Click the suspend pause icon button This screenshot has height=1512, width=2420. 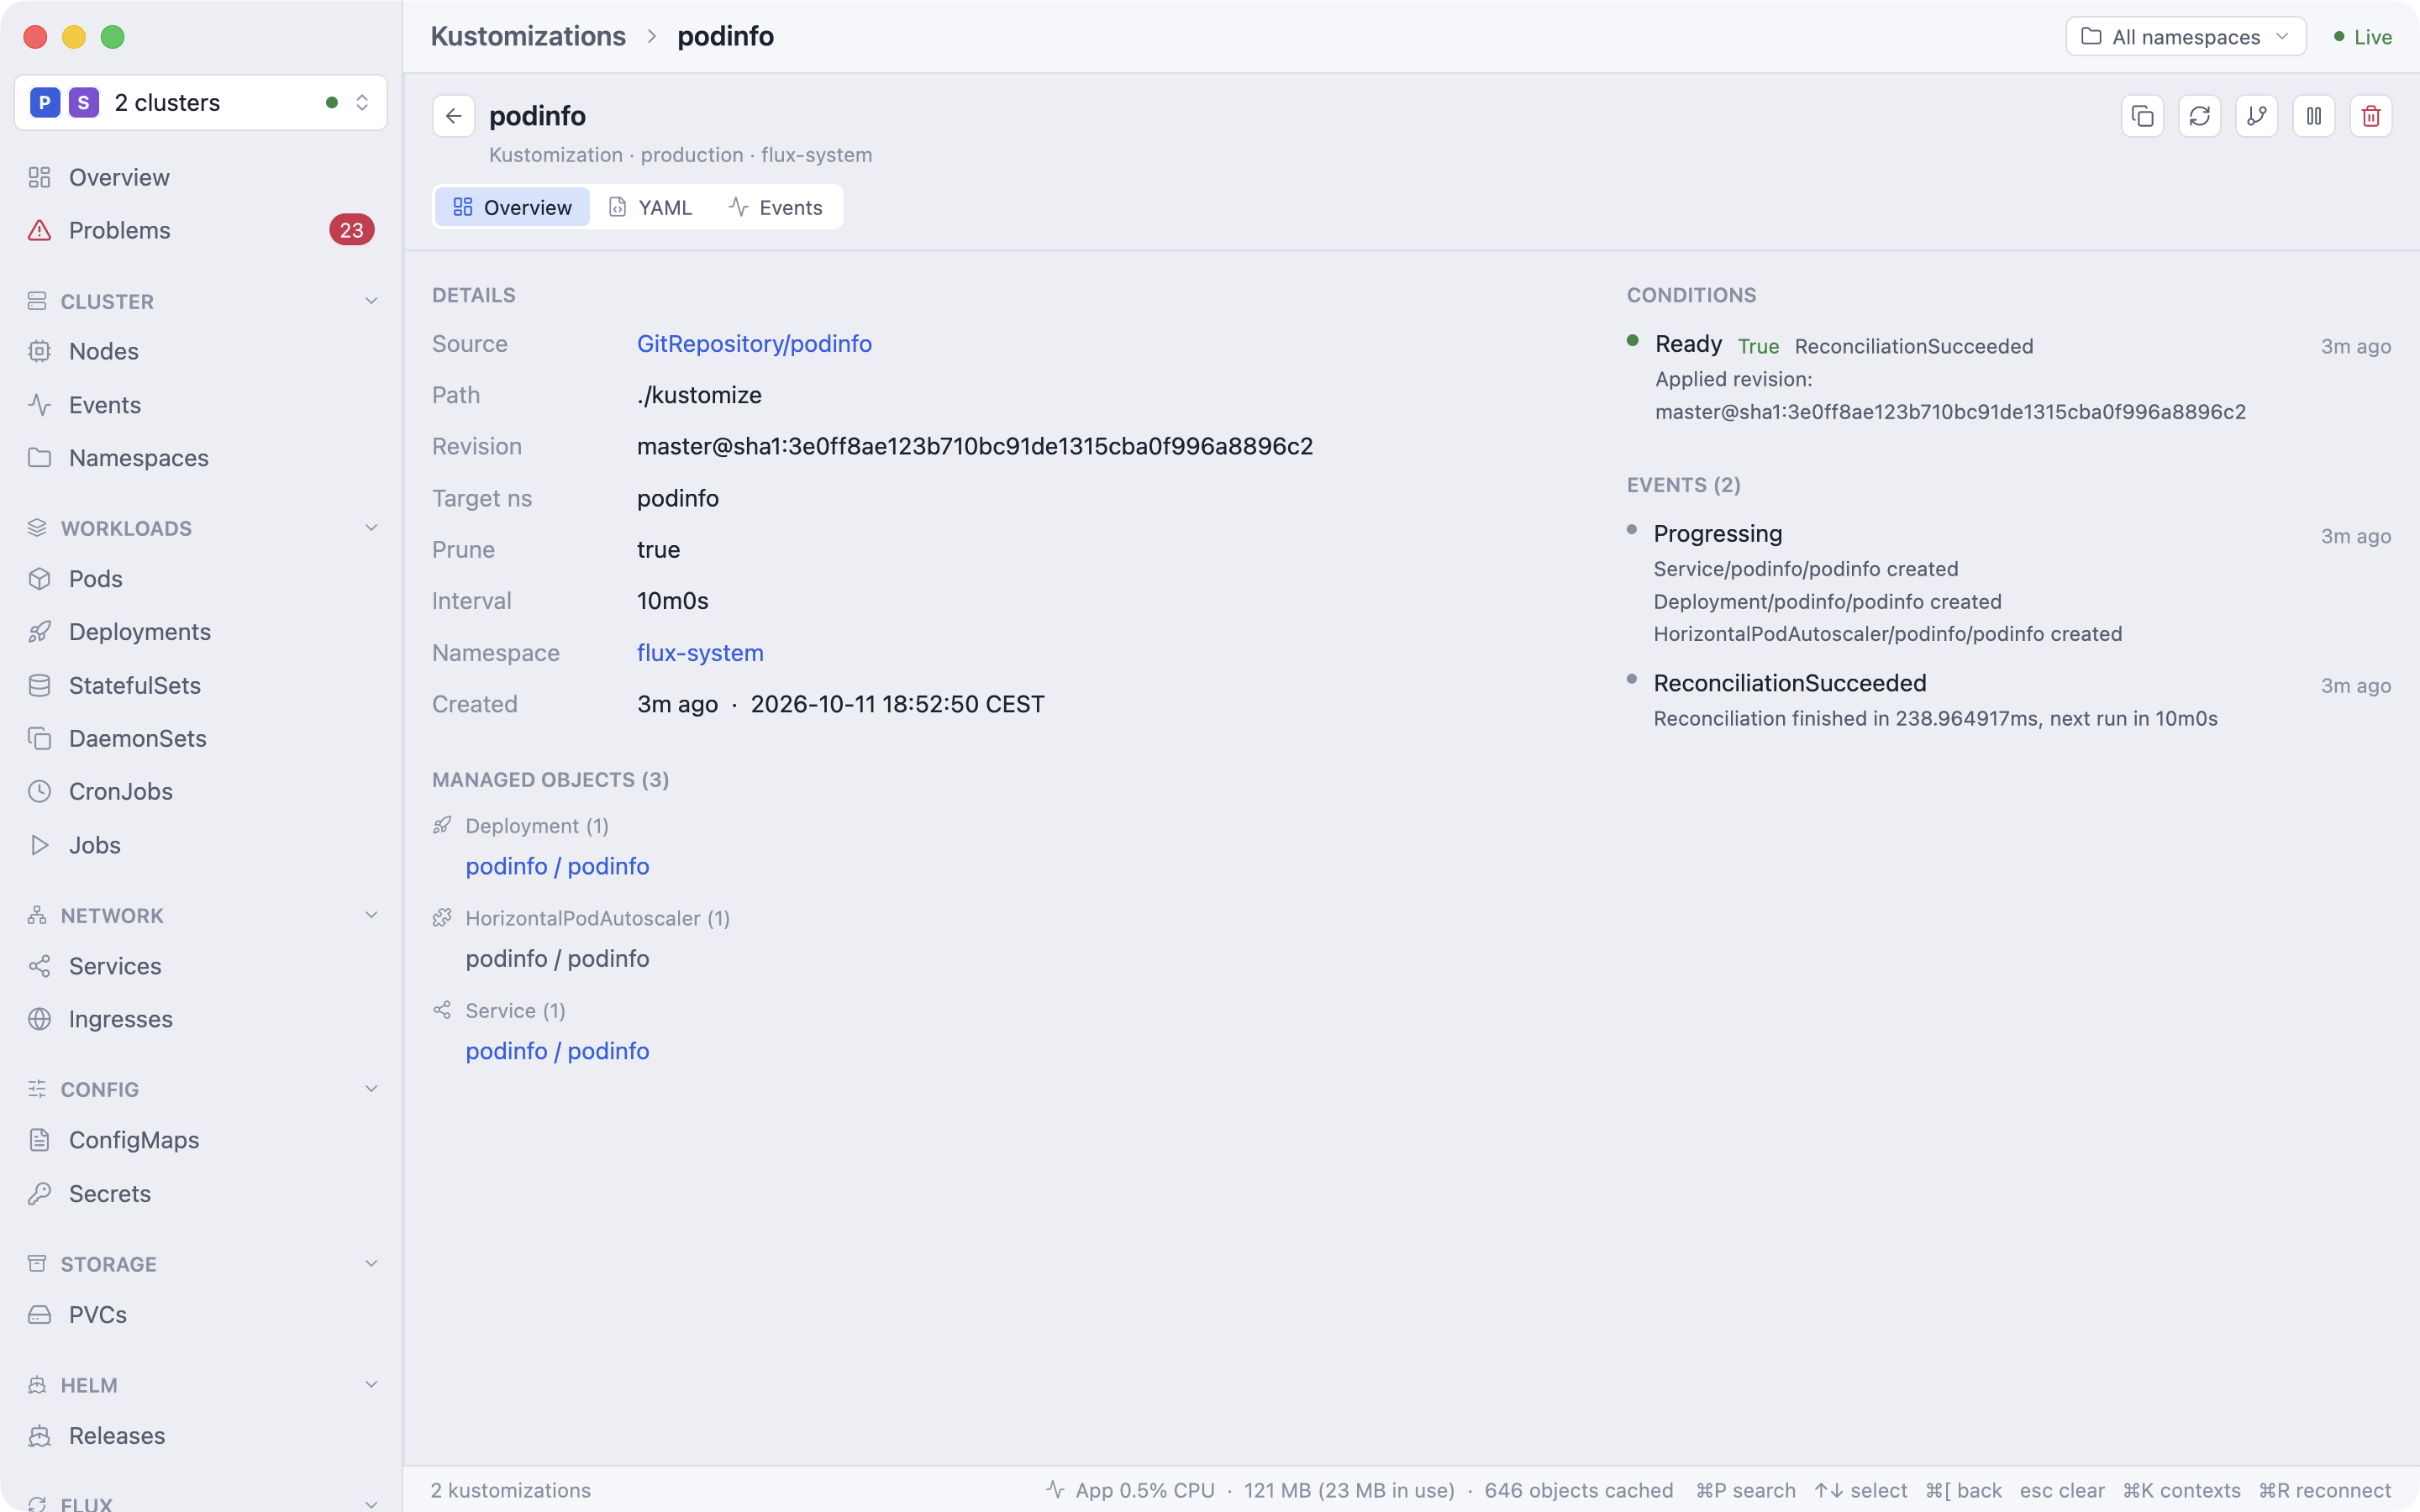click(2313, 116)
